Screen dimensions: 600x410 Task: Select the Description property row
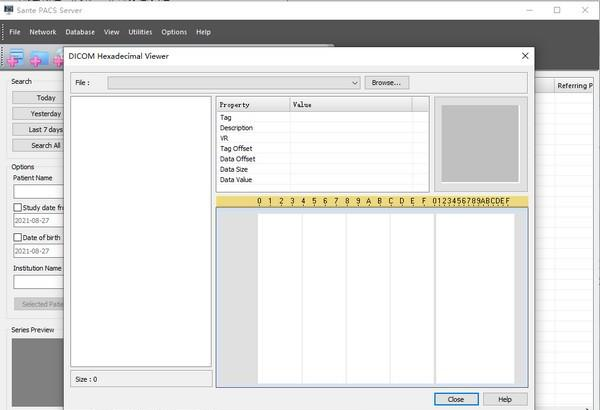tap(322, 128)
